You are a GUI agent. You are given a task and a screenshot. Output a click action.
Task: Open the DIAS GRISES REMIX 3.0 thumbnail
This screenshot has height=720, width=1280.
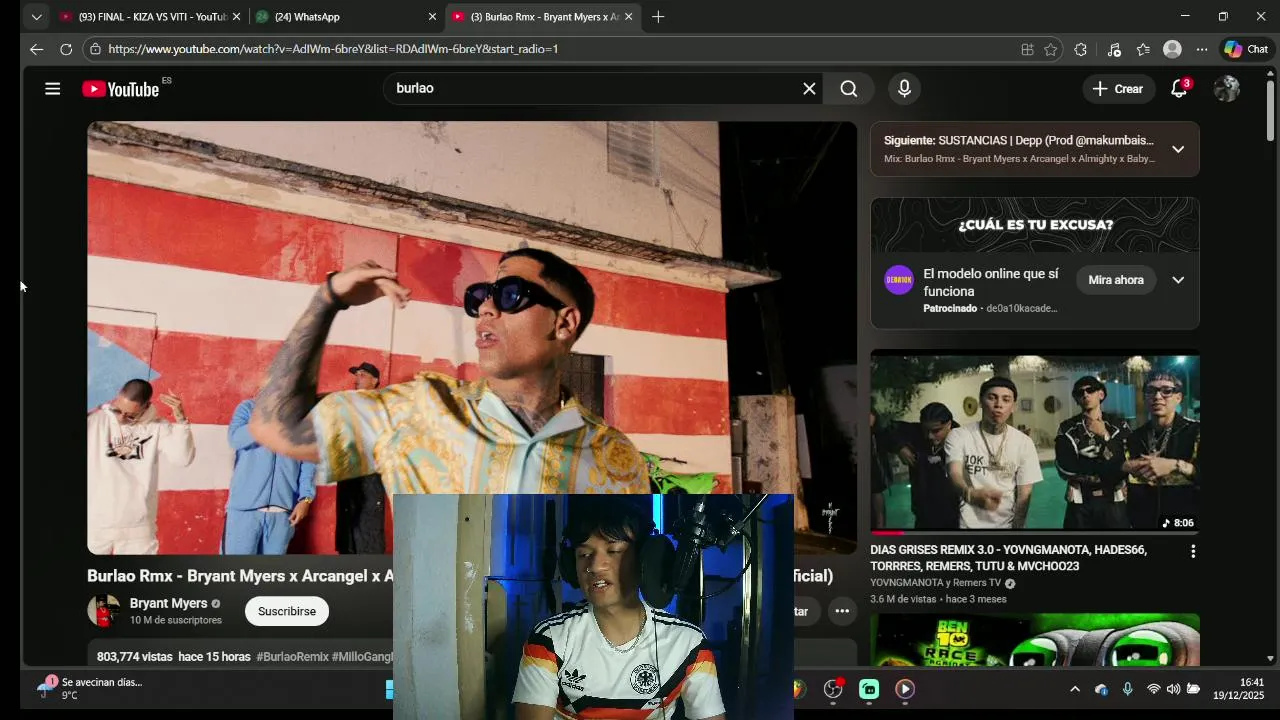(1035, 441)
